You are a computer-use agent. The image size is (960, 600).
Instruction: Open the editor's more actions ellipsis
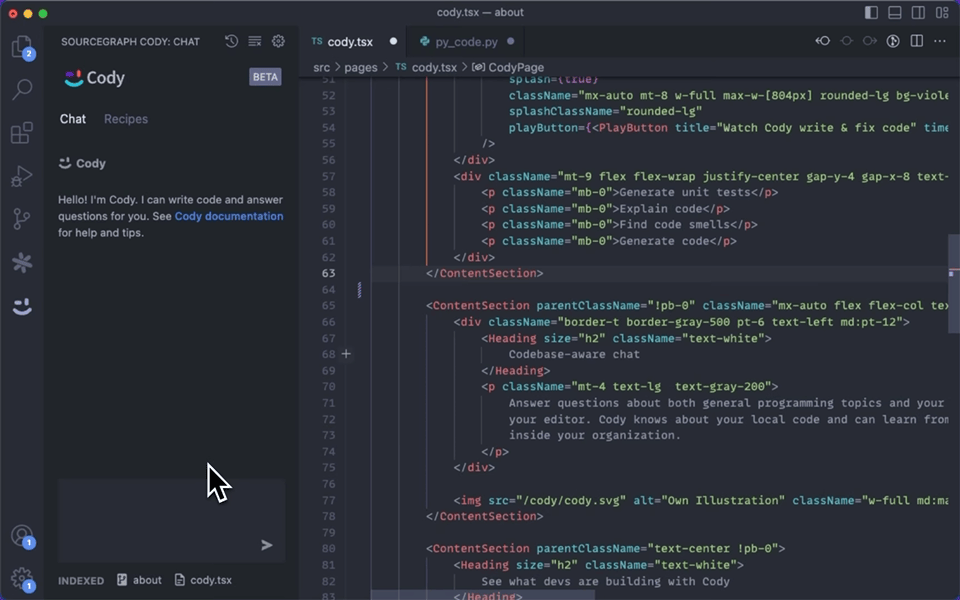coord(939,41)
